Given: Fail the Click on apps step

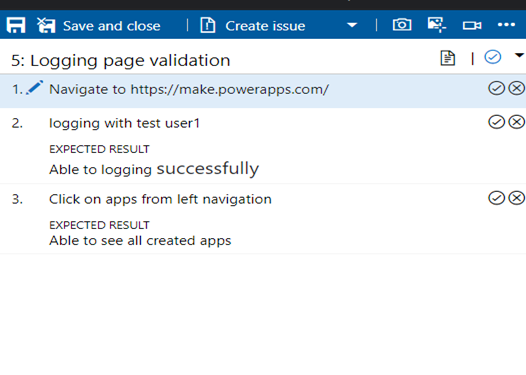Looking at the screenshot, I should 517,198.
